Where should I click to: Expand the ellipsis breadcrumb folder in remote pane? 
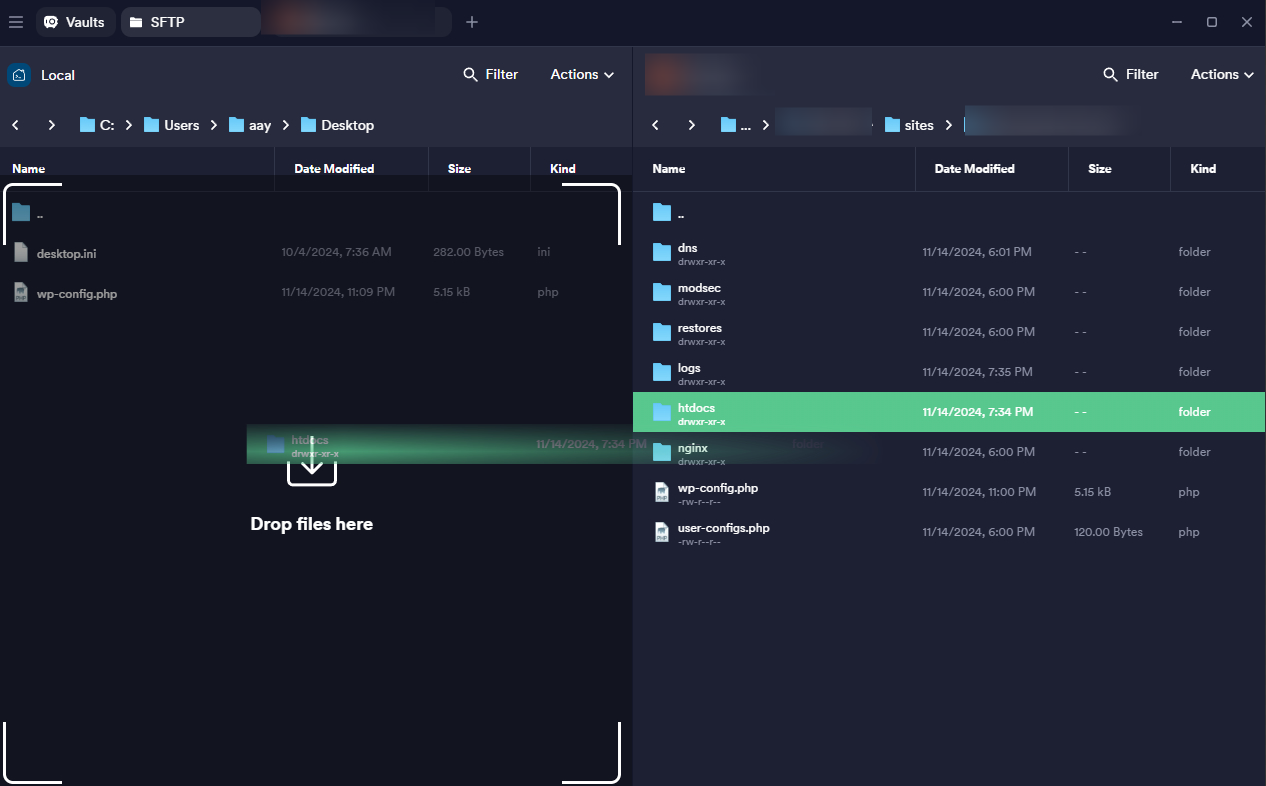click(736, 125)
